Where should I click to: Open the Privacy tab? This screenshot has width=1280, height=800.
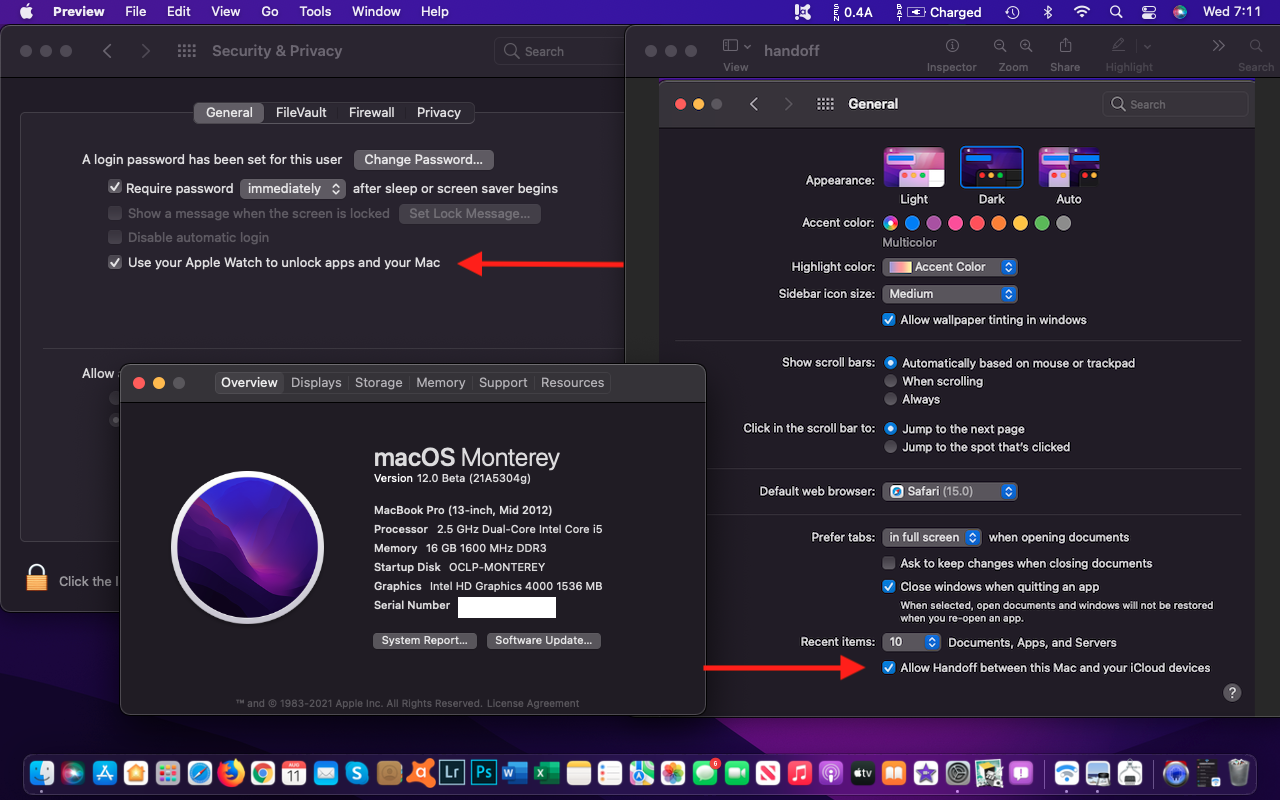tap(439, 113)
